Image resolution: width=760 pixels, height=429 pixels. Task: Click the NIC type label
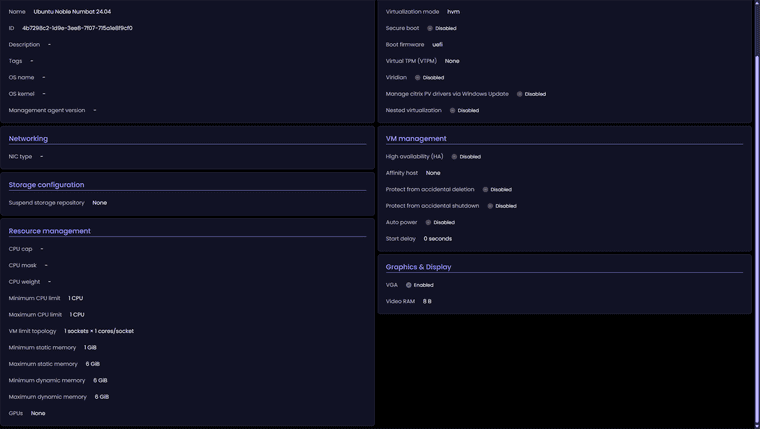tap(20, 157)
